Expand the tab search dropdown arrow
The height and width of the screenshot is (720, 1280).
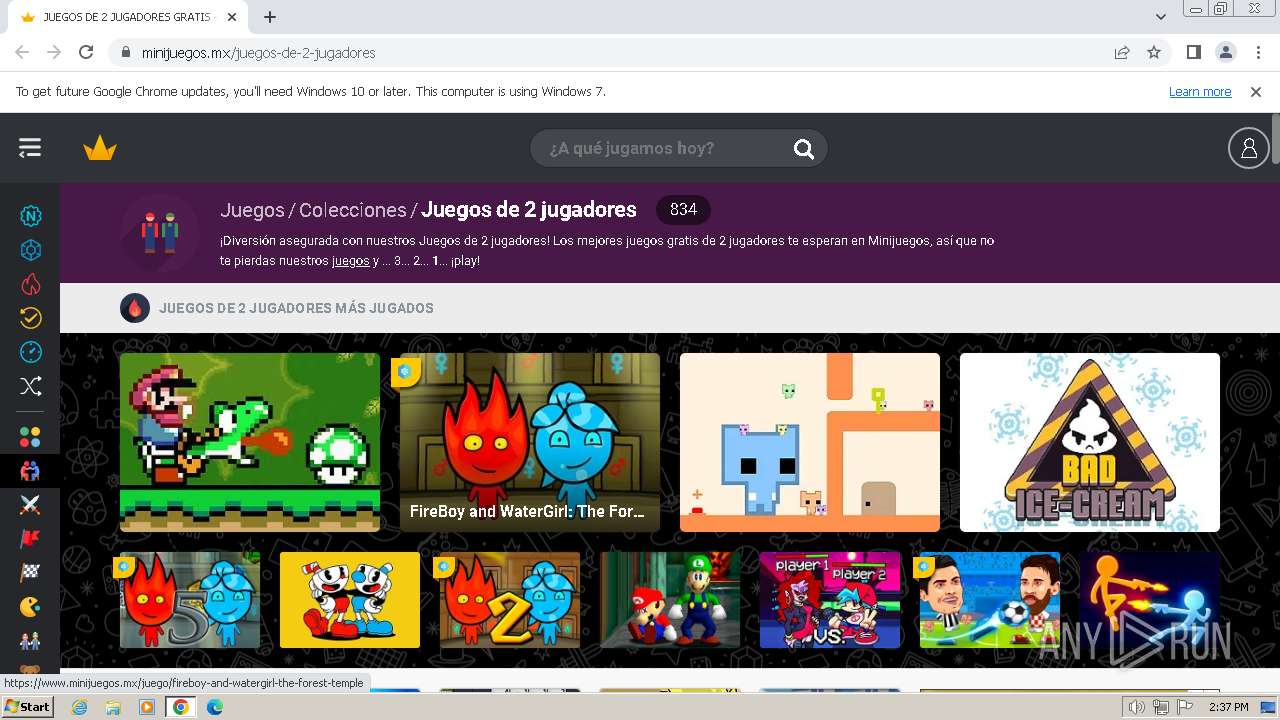tap(1161, 17)
